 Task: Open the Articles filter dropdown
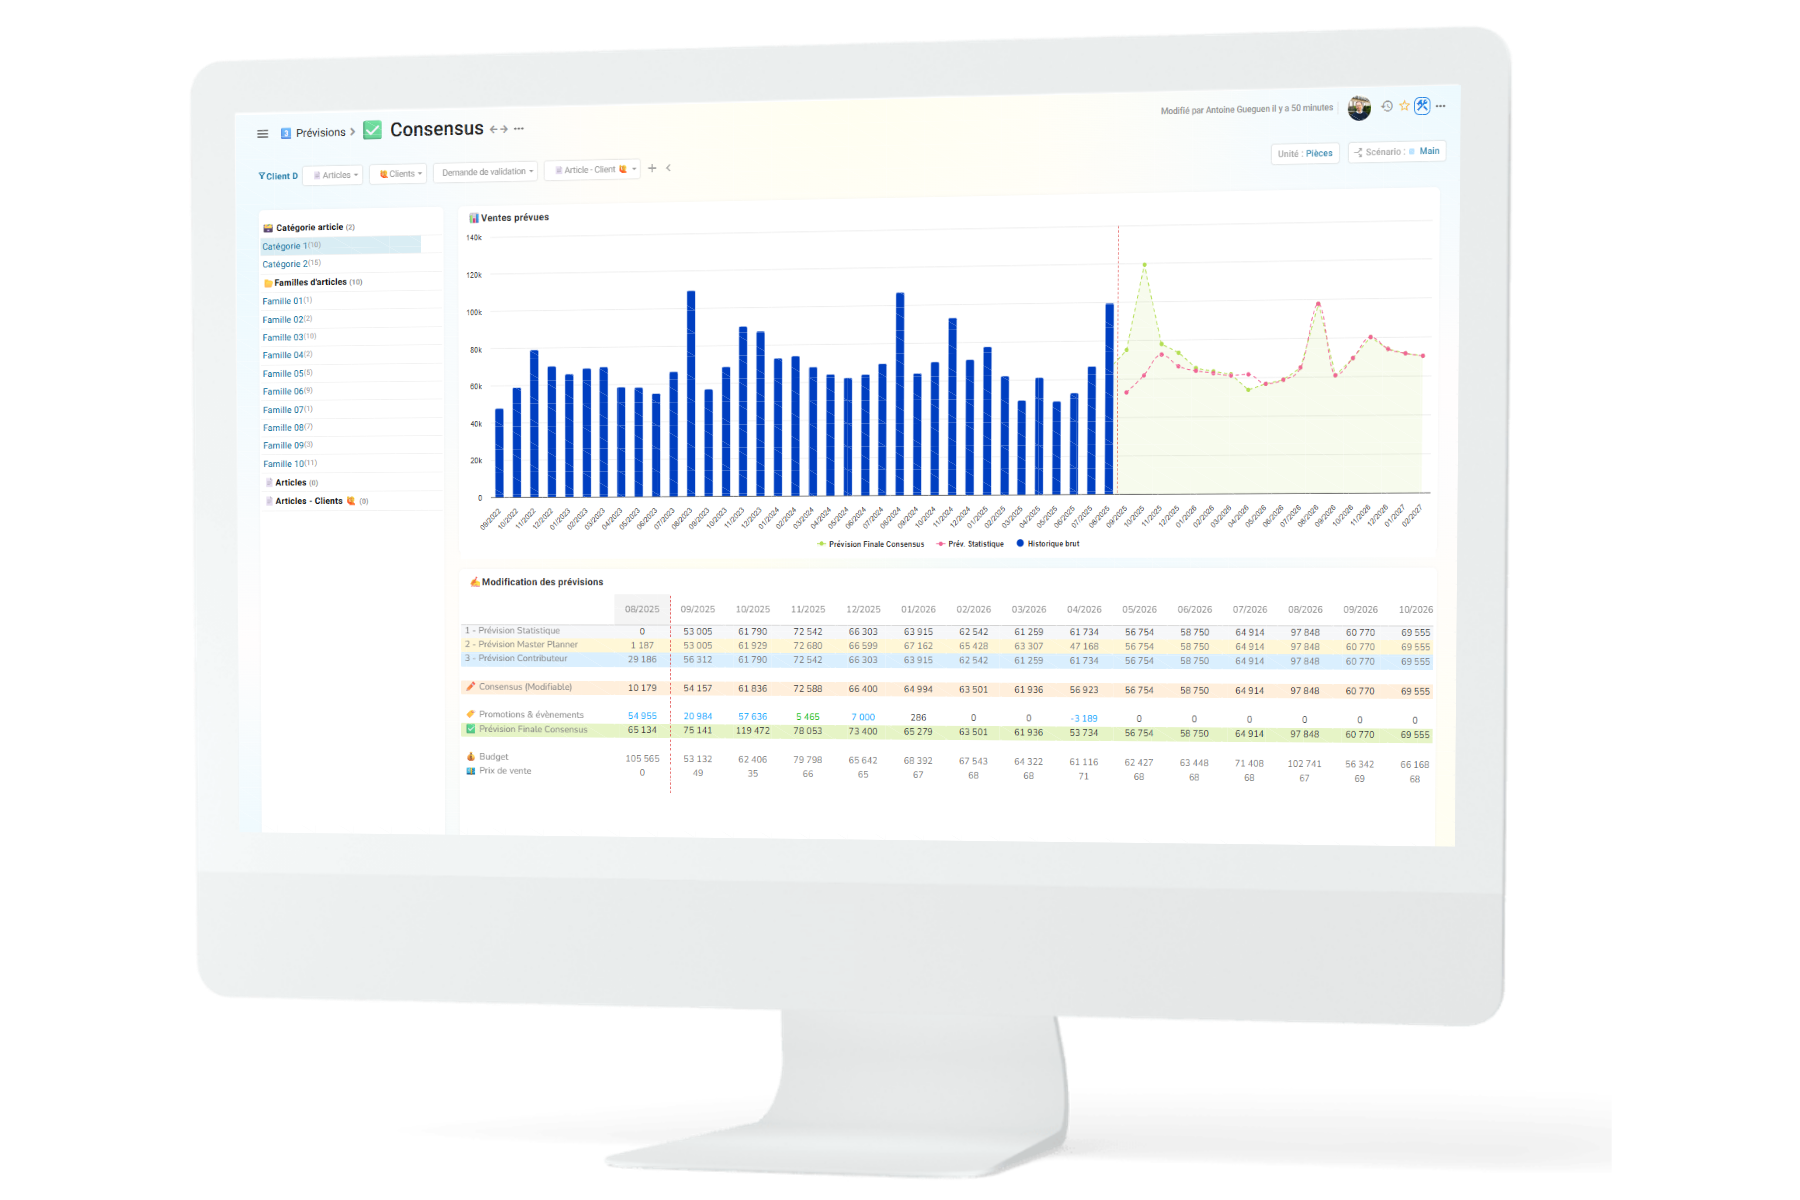[334, 175]
